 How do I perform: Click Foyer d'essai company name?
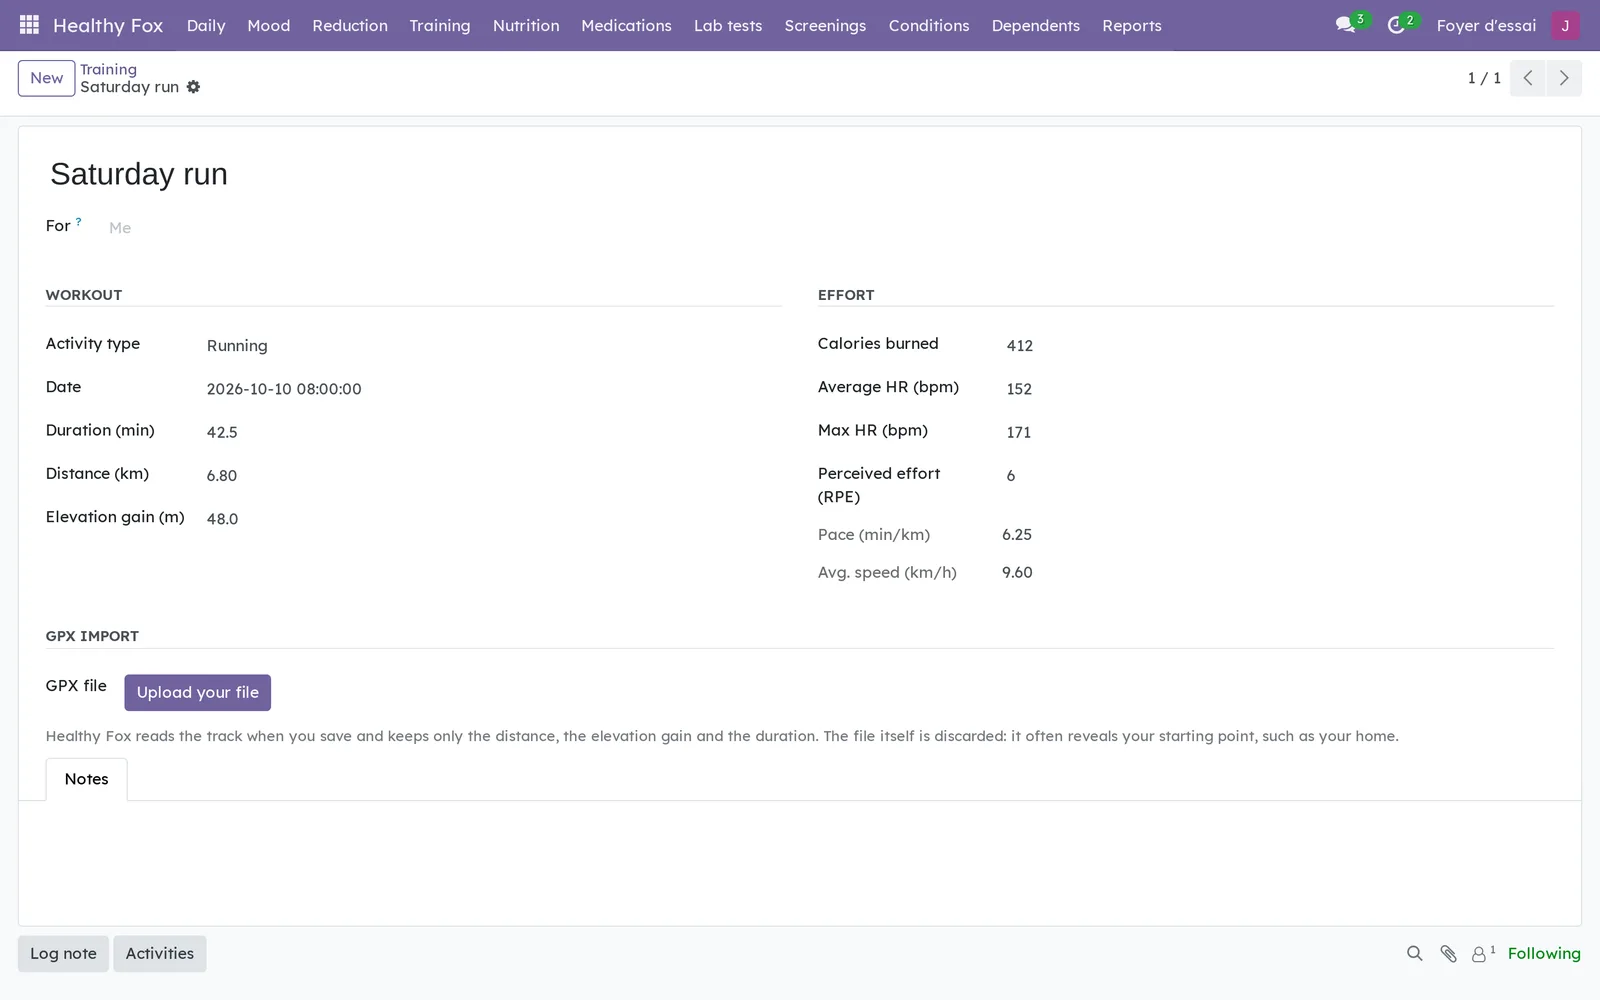coord(1486,25)
